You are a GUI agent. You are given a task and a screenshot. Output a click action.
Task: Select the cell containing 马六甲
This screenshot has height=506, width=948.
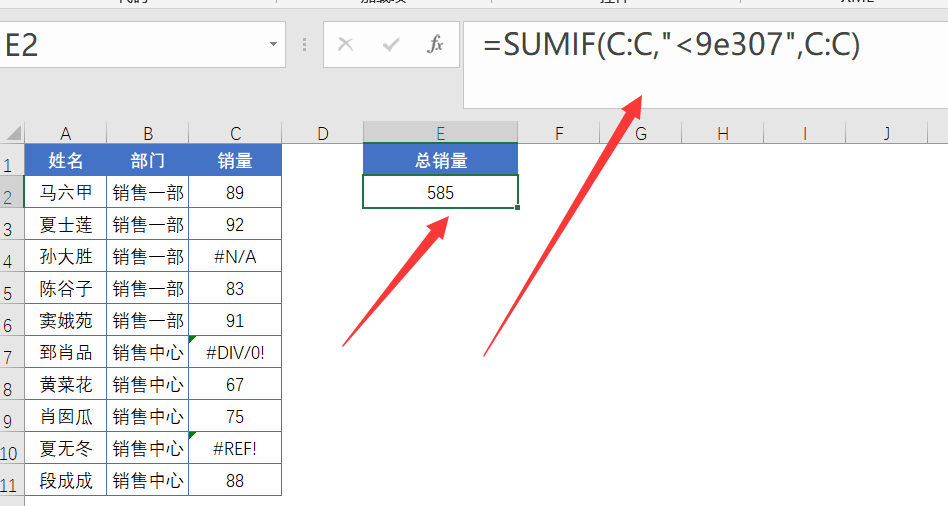pyautogui.click(x=65, y=193)
